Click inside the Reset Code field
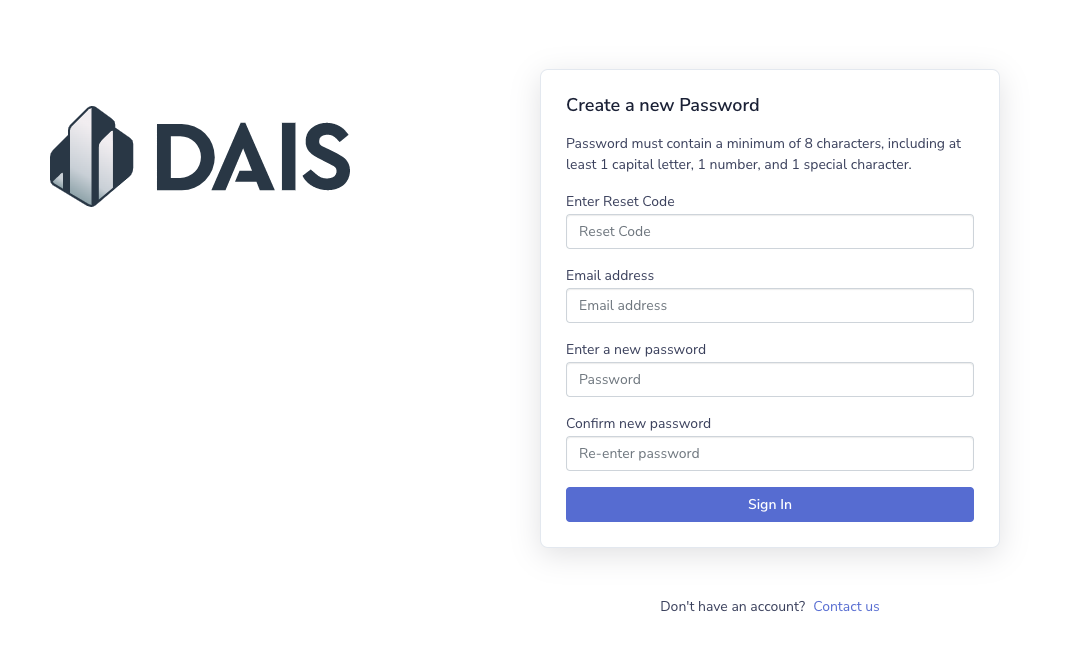Screen dimensions: 1069x663 pos(769,231)
